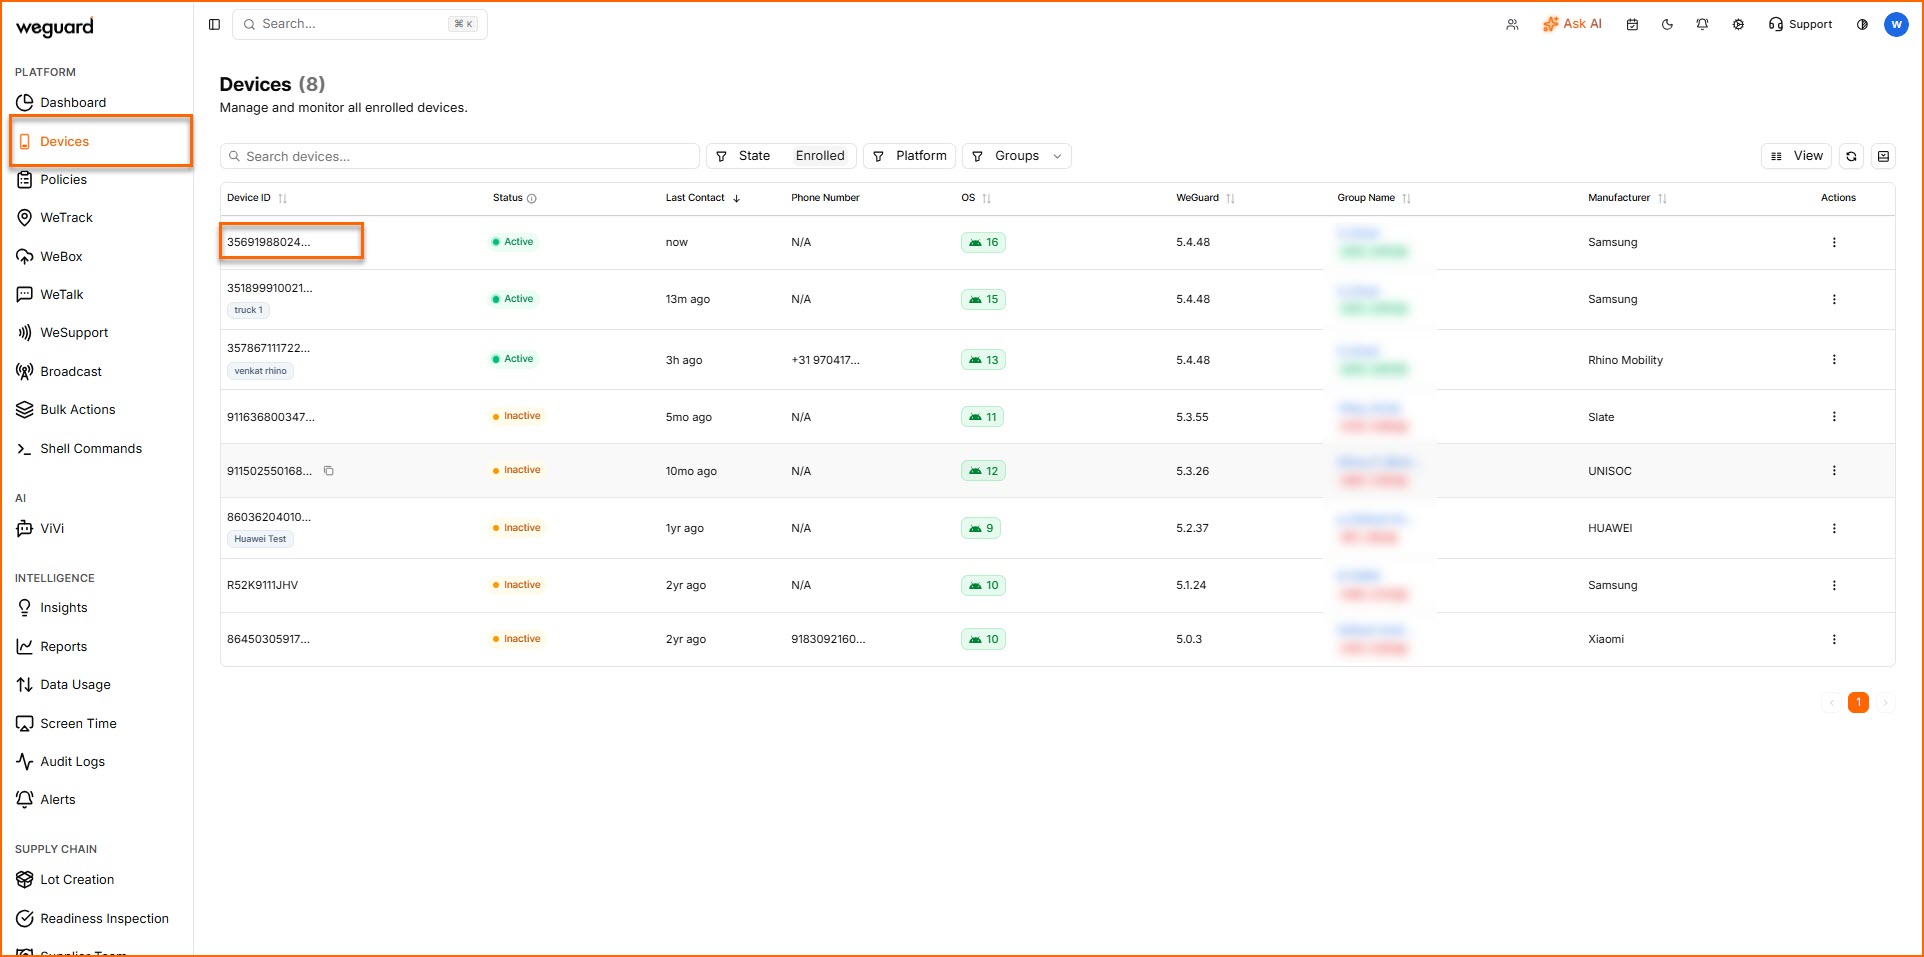Screen dimensions: 1924x957
Task: Open Shell Commands from sidebar
Action: point(90,449)
